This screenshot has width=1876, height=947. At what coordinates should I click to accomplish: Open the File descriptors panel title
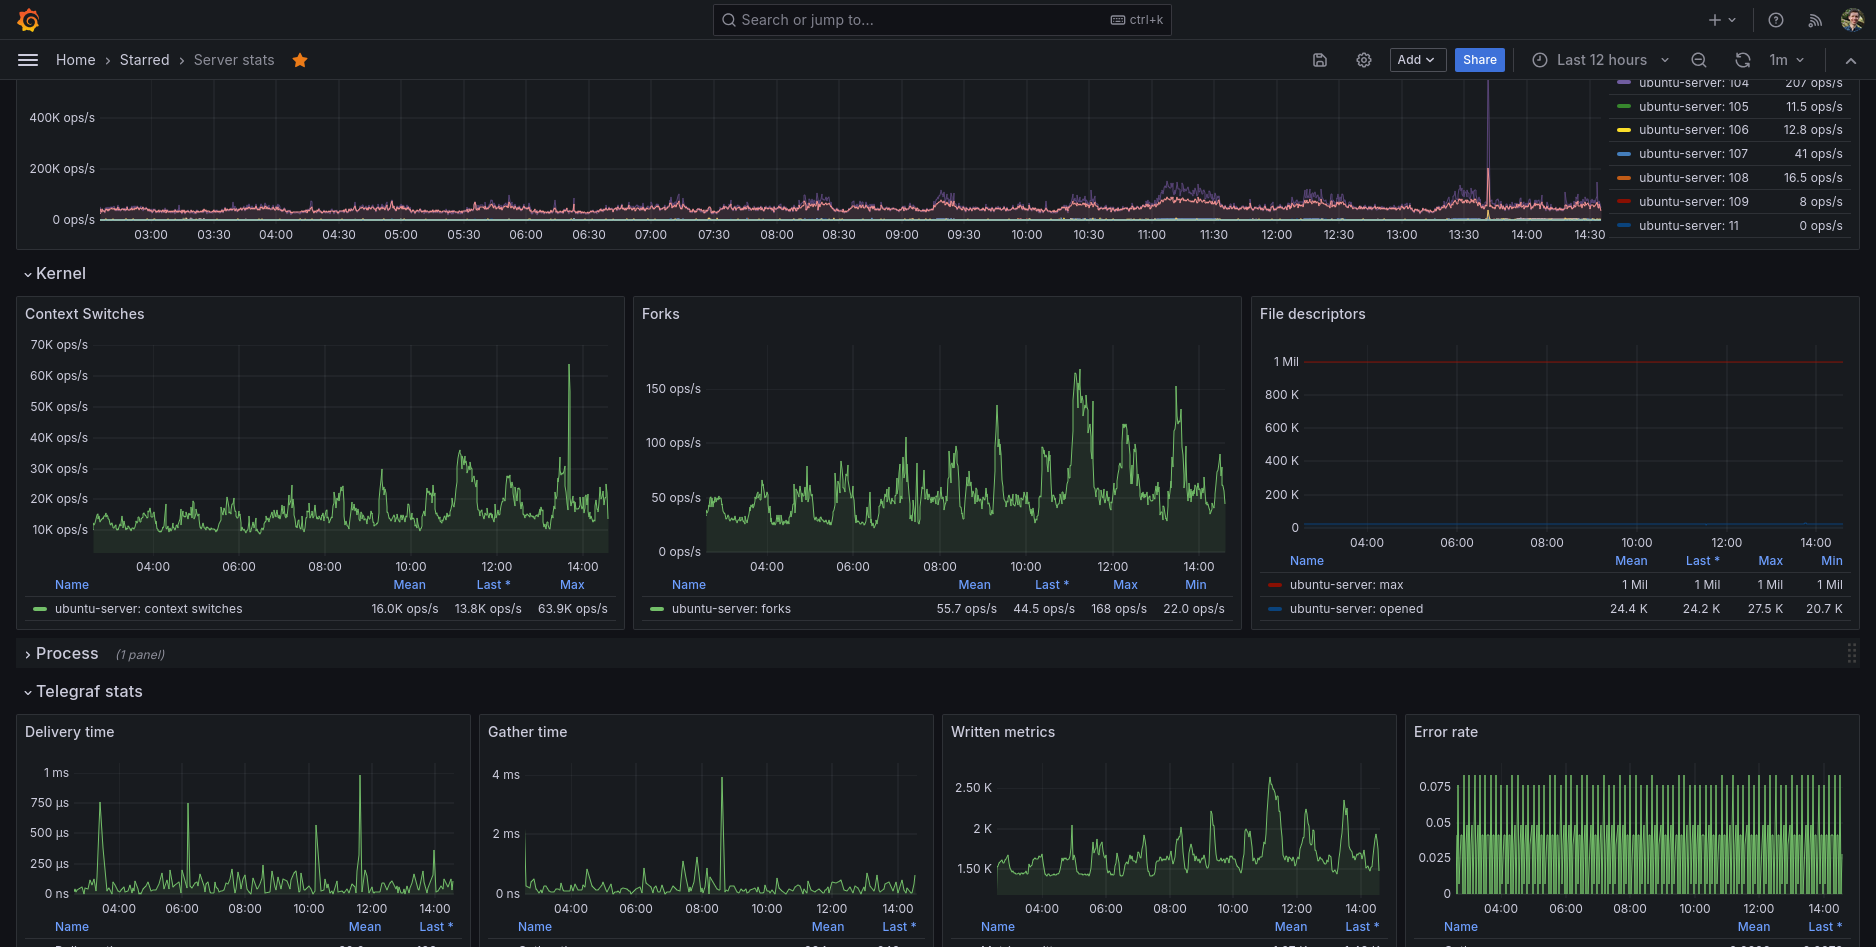[1313, 314]
